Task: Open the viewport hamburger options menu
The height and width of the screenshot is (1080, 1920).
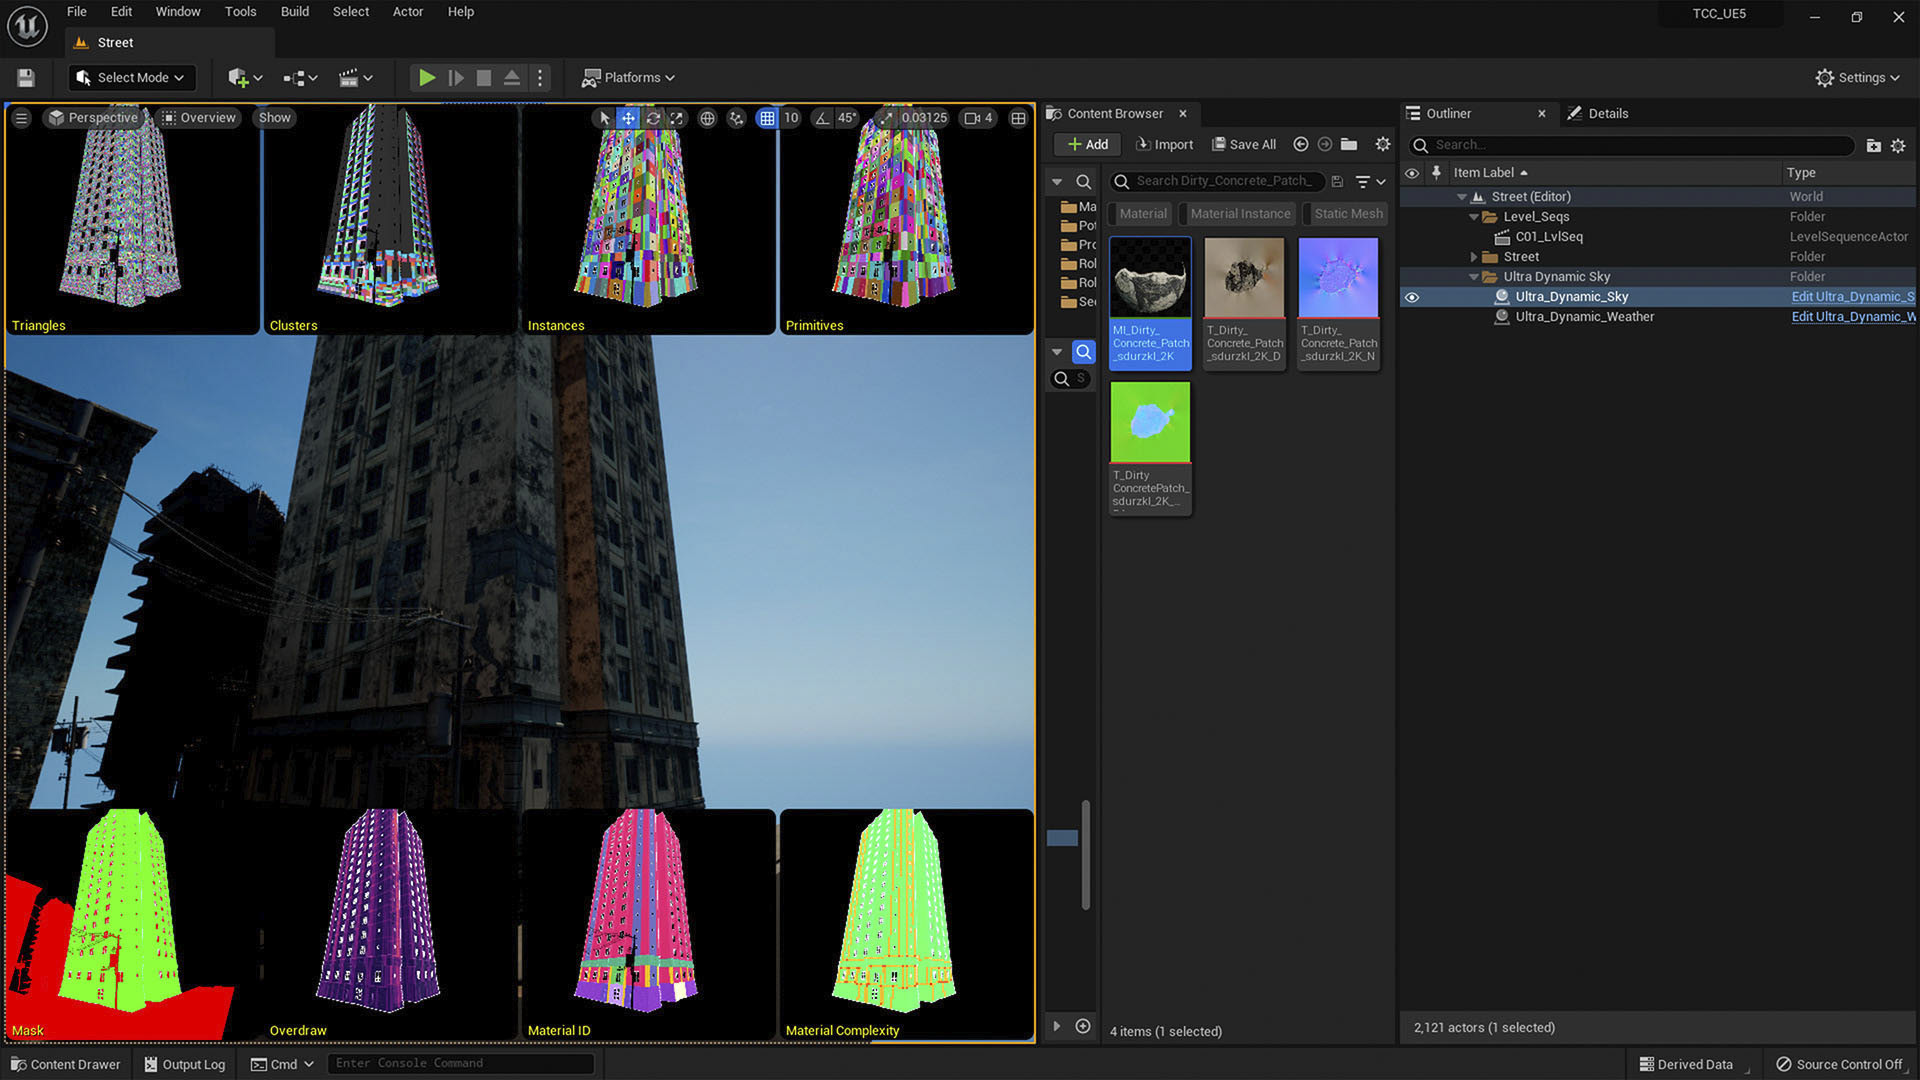Action: 21,118
